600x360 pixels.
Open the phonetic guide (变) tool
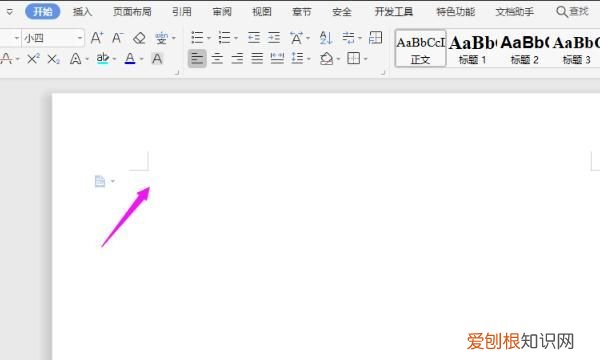click(161, 38)
